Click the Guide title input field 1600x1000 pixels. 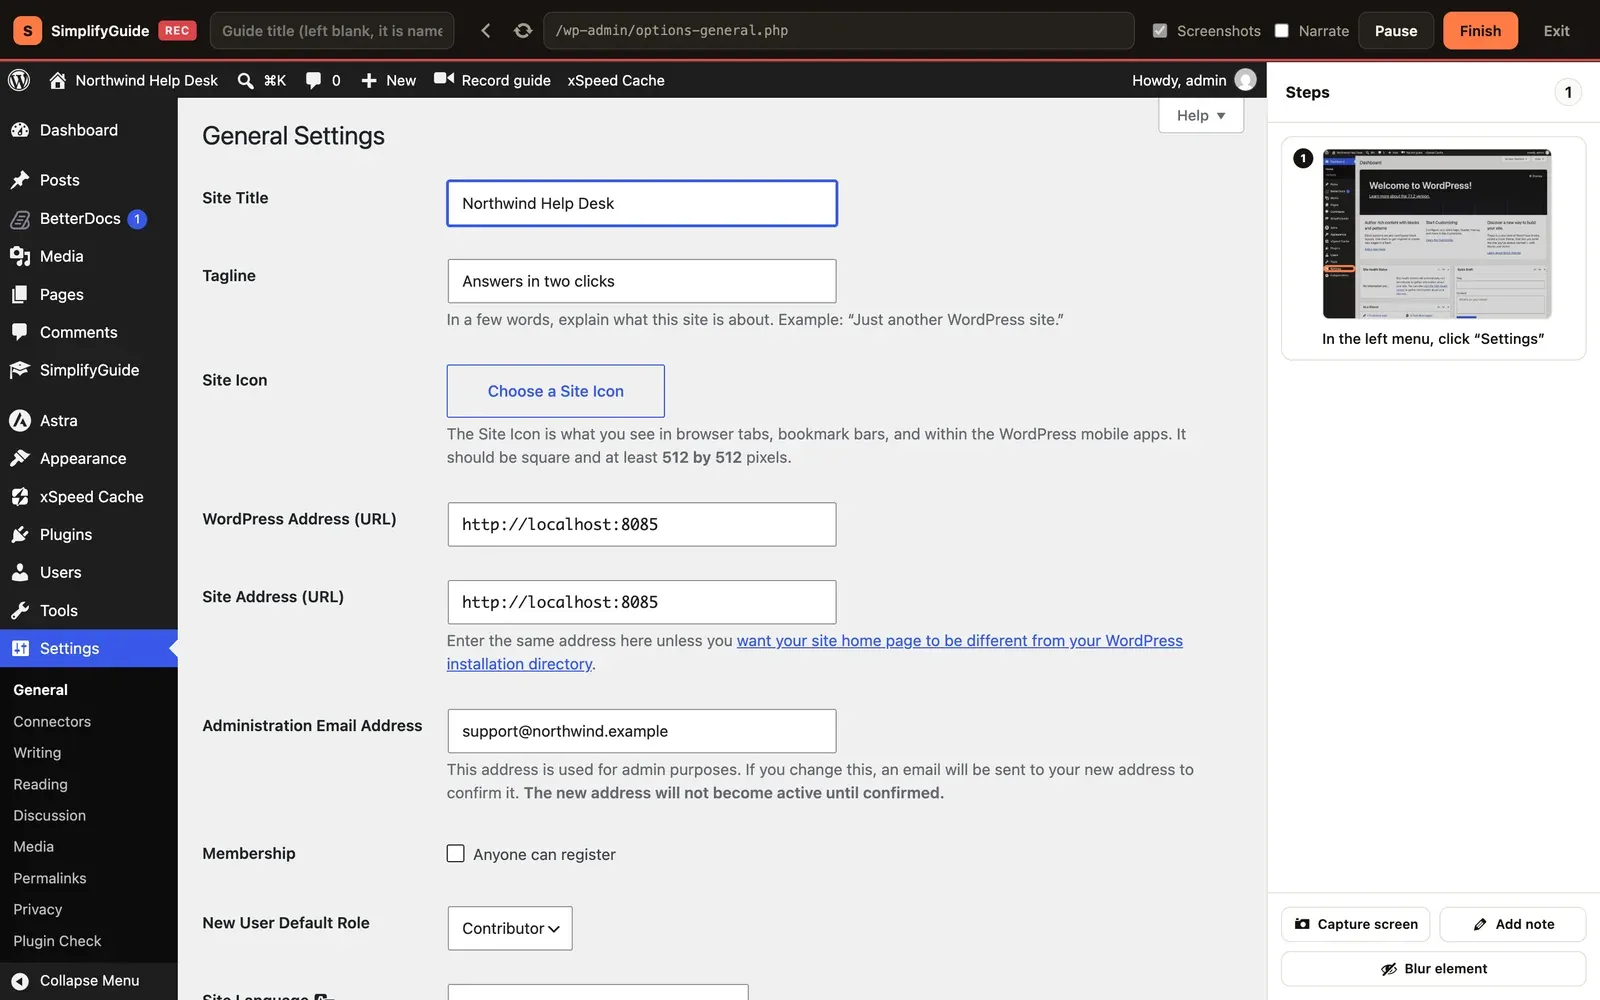click(332, 31)
